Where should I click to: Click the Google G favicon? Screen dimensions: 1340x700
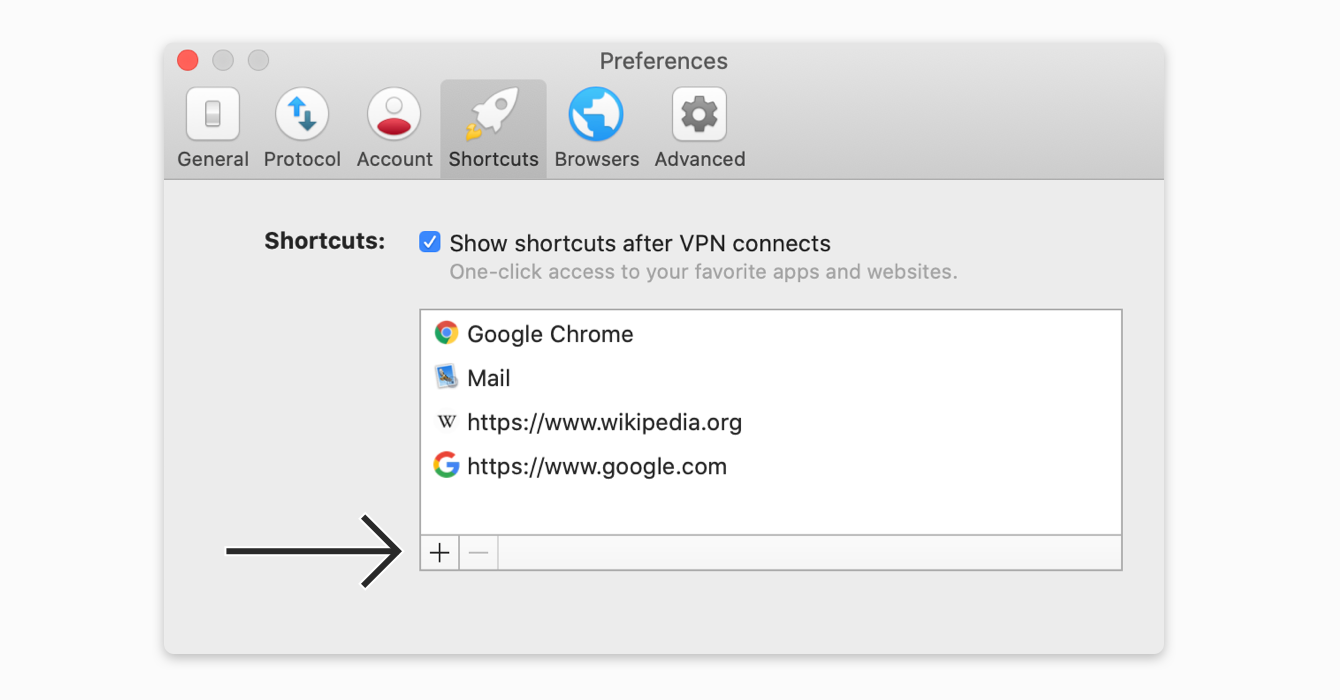(446, 465)
